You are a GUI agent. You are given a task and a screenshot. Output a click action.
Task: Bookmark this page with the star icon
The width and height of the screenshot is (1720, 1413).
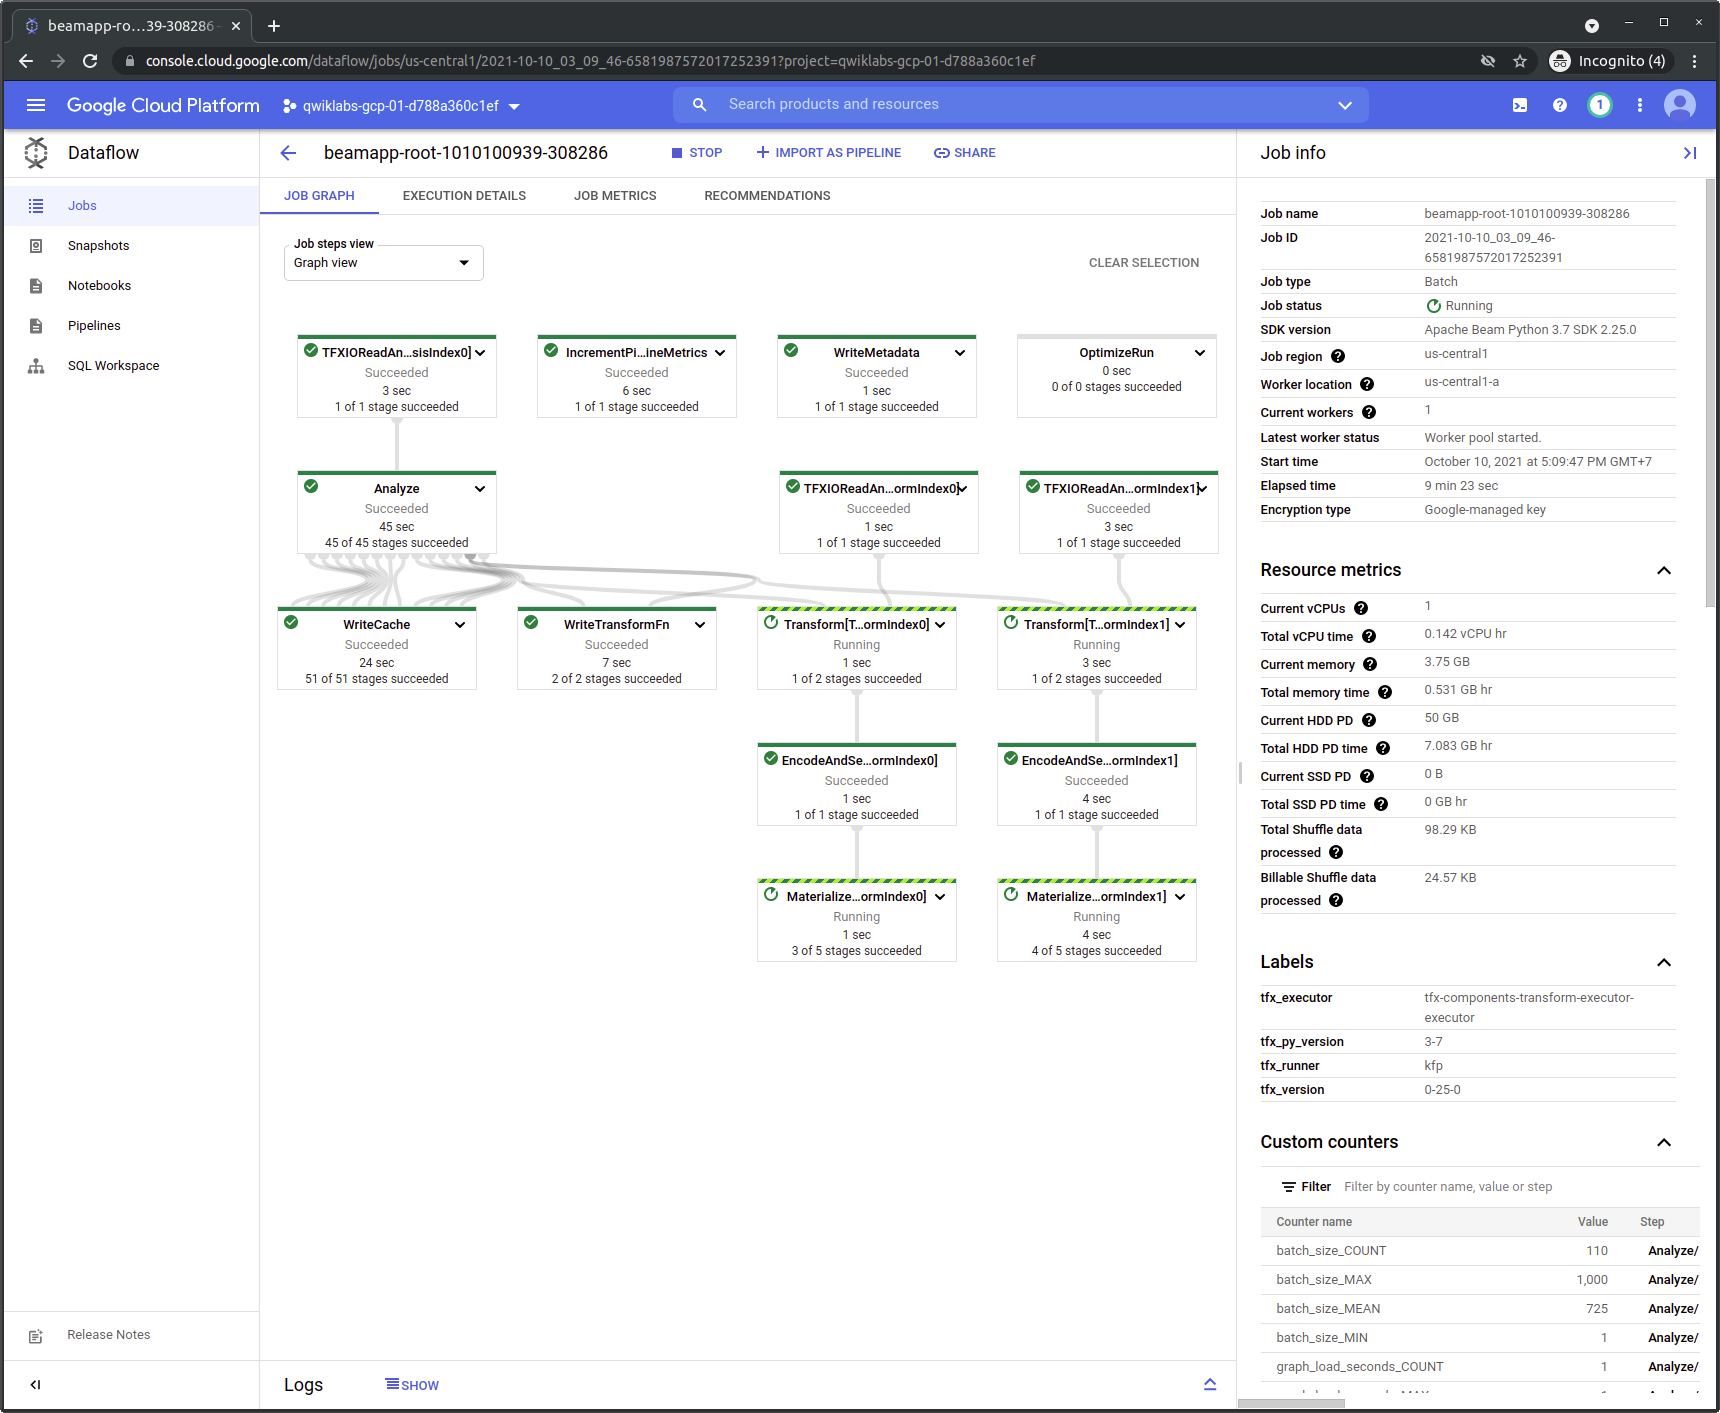point(1520,61)
